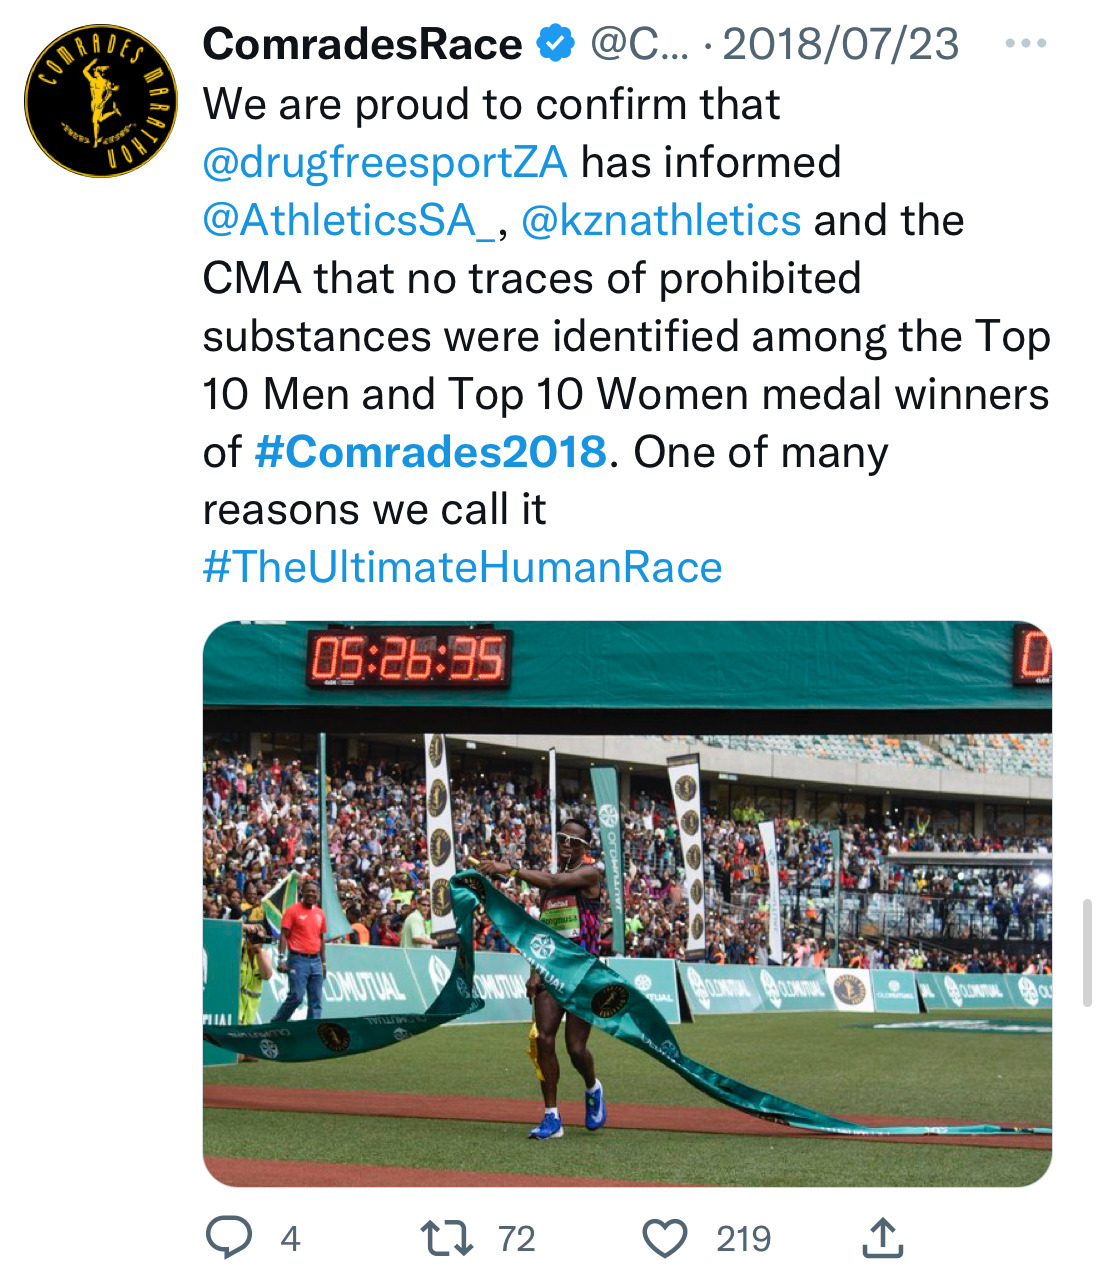The image size is (1101, 1269).
Task: Click the 219 likes count
Action: (743, 1239)
